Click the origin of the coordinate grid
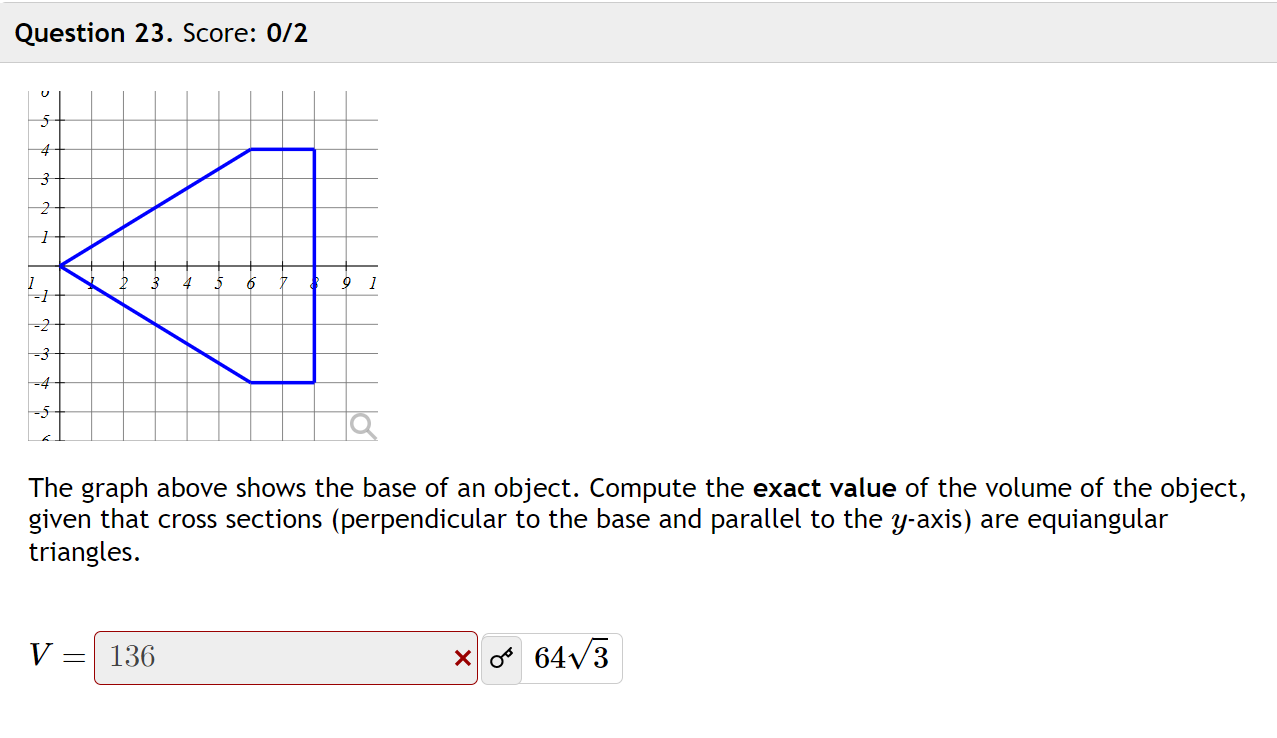Screen dimensions: 1277x738 point(61,265)
